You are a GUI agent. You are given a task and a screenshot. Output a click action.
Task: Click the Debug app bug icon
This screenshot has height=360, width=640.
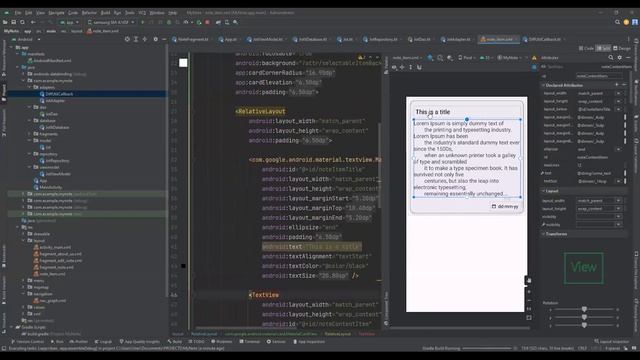coord(169,22)
